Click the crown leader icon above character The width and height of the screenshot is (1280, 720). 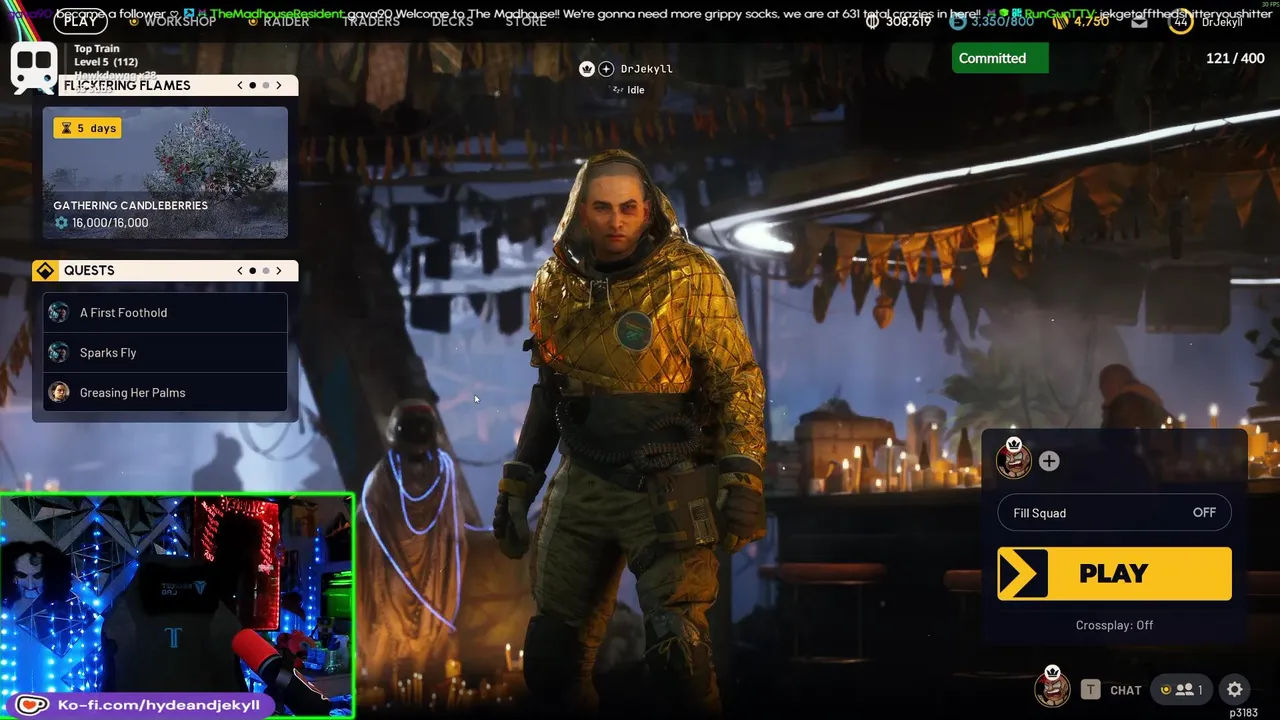[587, 69]
